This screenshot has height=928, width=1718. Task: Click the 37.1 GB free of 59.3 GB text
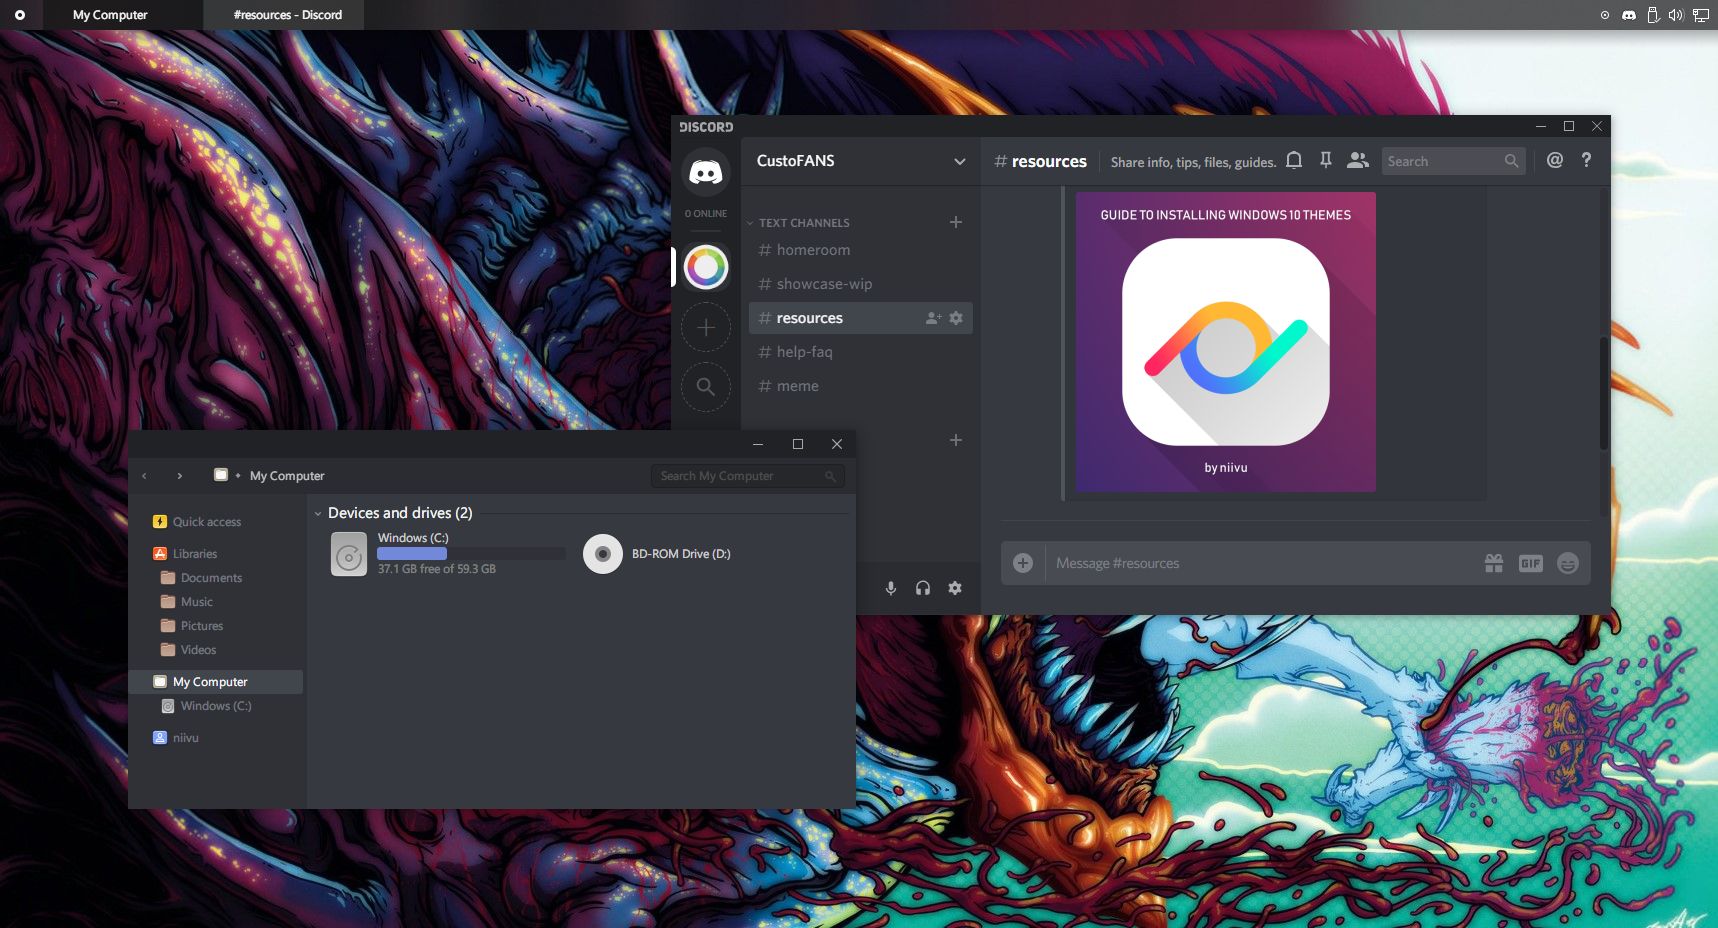437,569
